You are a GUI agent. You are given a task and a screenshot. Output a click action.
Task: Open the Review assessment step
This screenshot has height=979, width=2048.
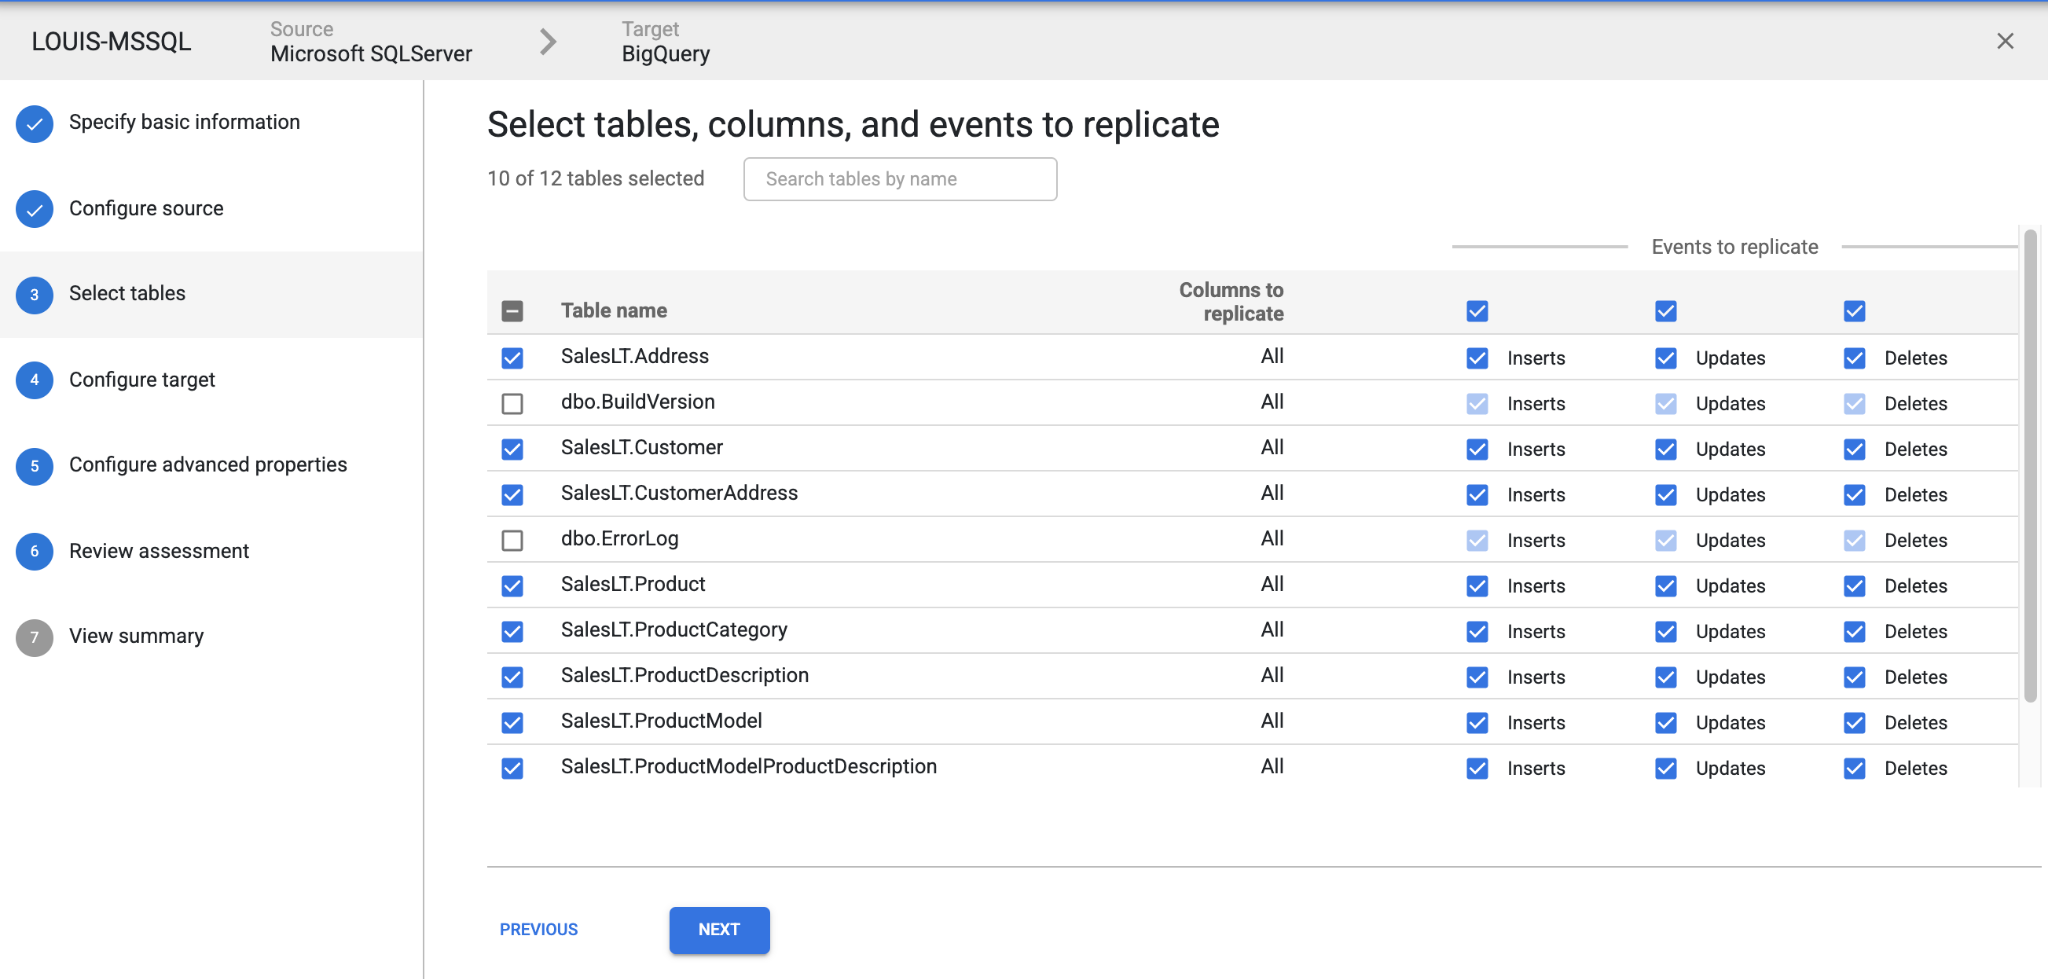(159, 551)
